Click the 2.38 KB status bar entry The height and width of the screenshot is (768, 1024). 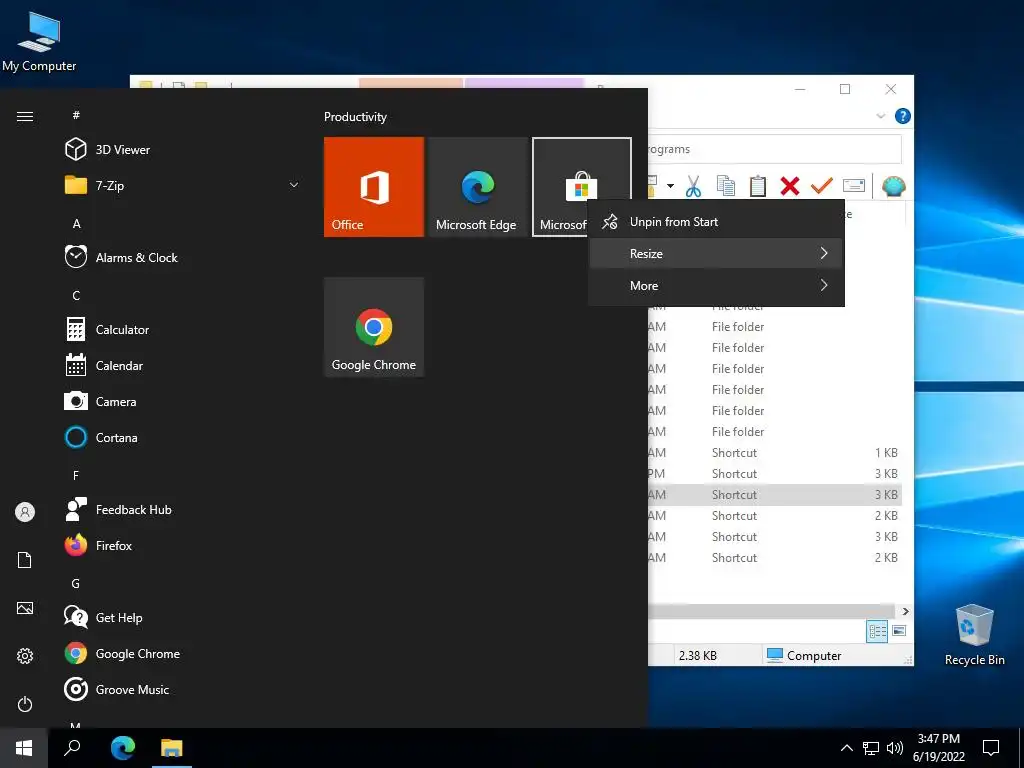(697, 656)
